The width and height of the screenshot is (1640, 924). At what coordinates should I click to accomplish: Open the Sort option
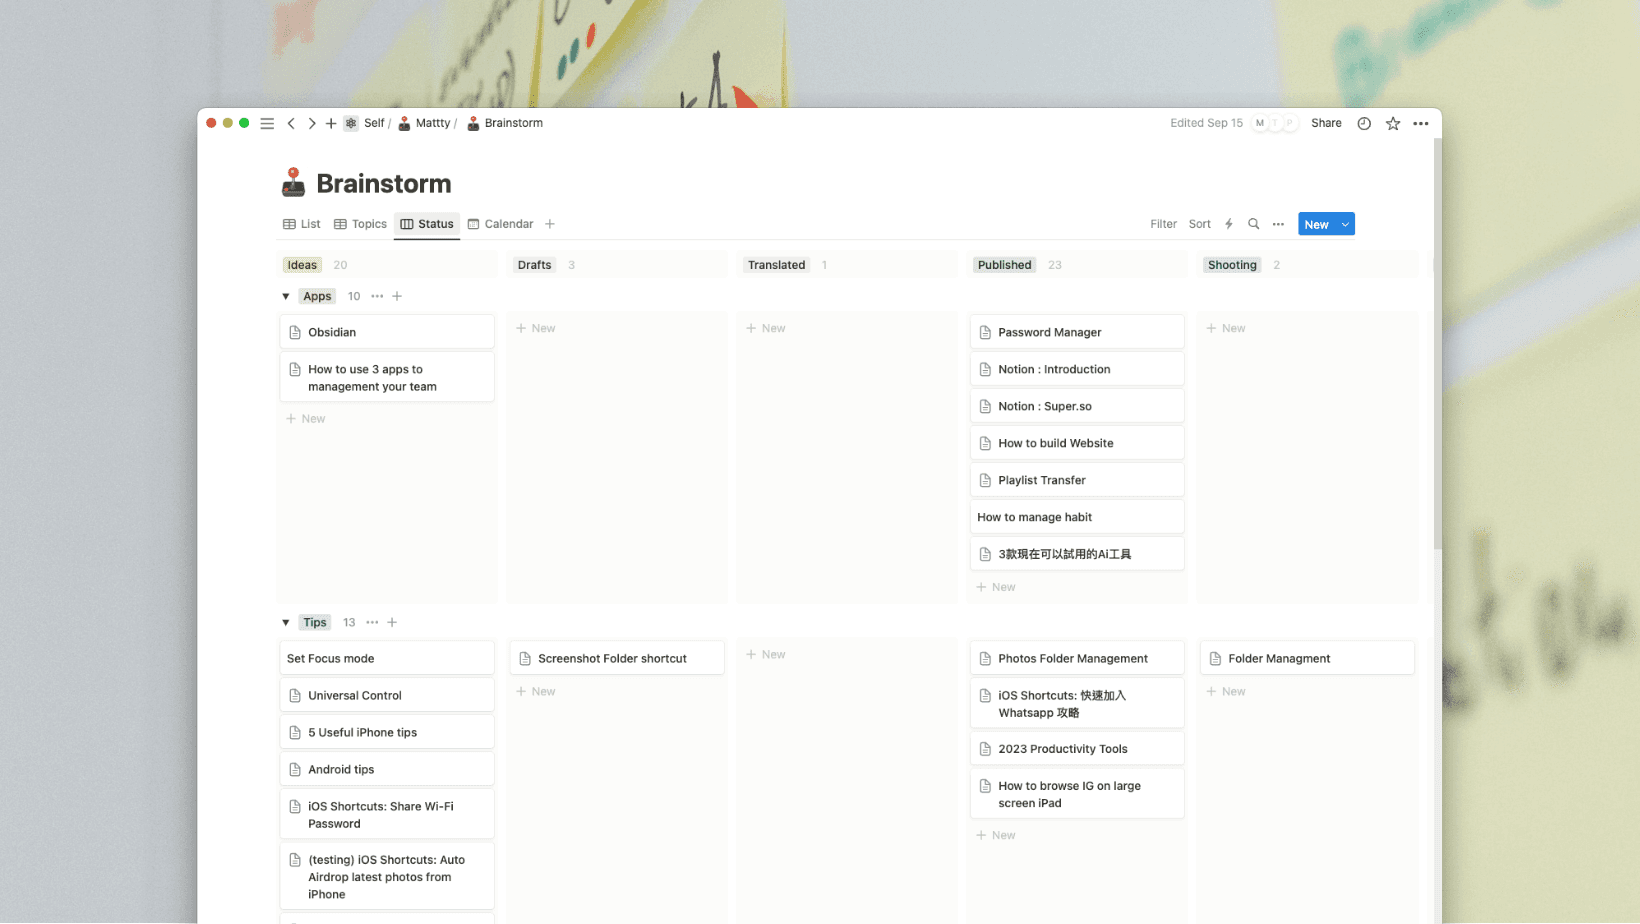point(1200,224)
